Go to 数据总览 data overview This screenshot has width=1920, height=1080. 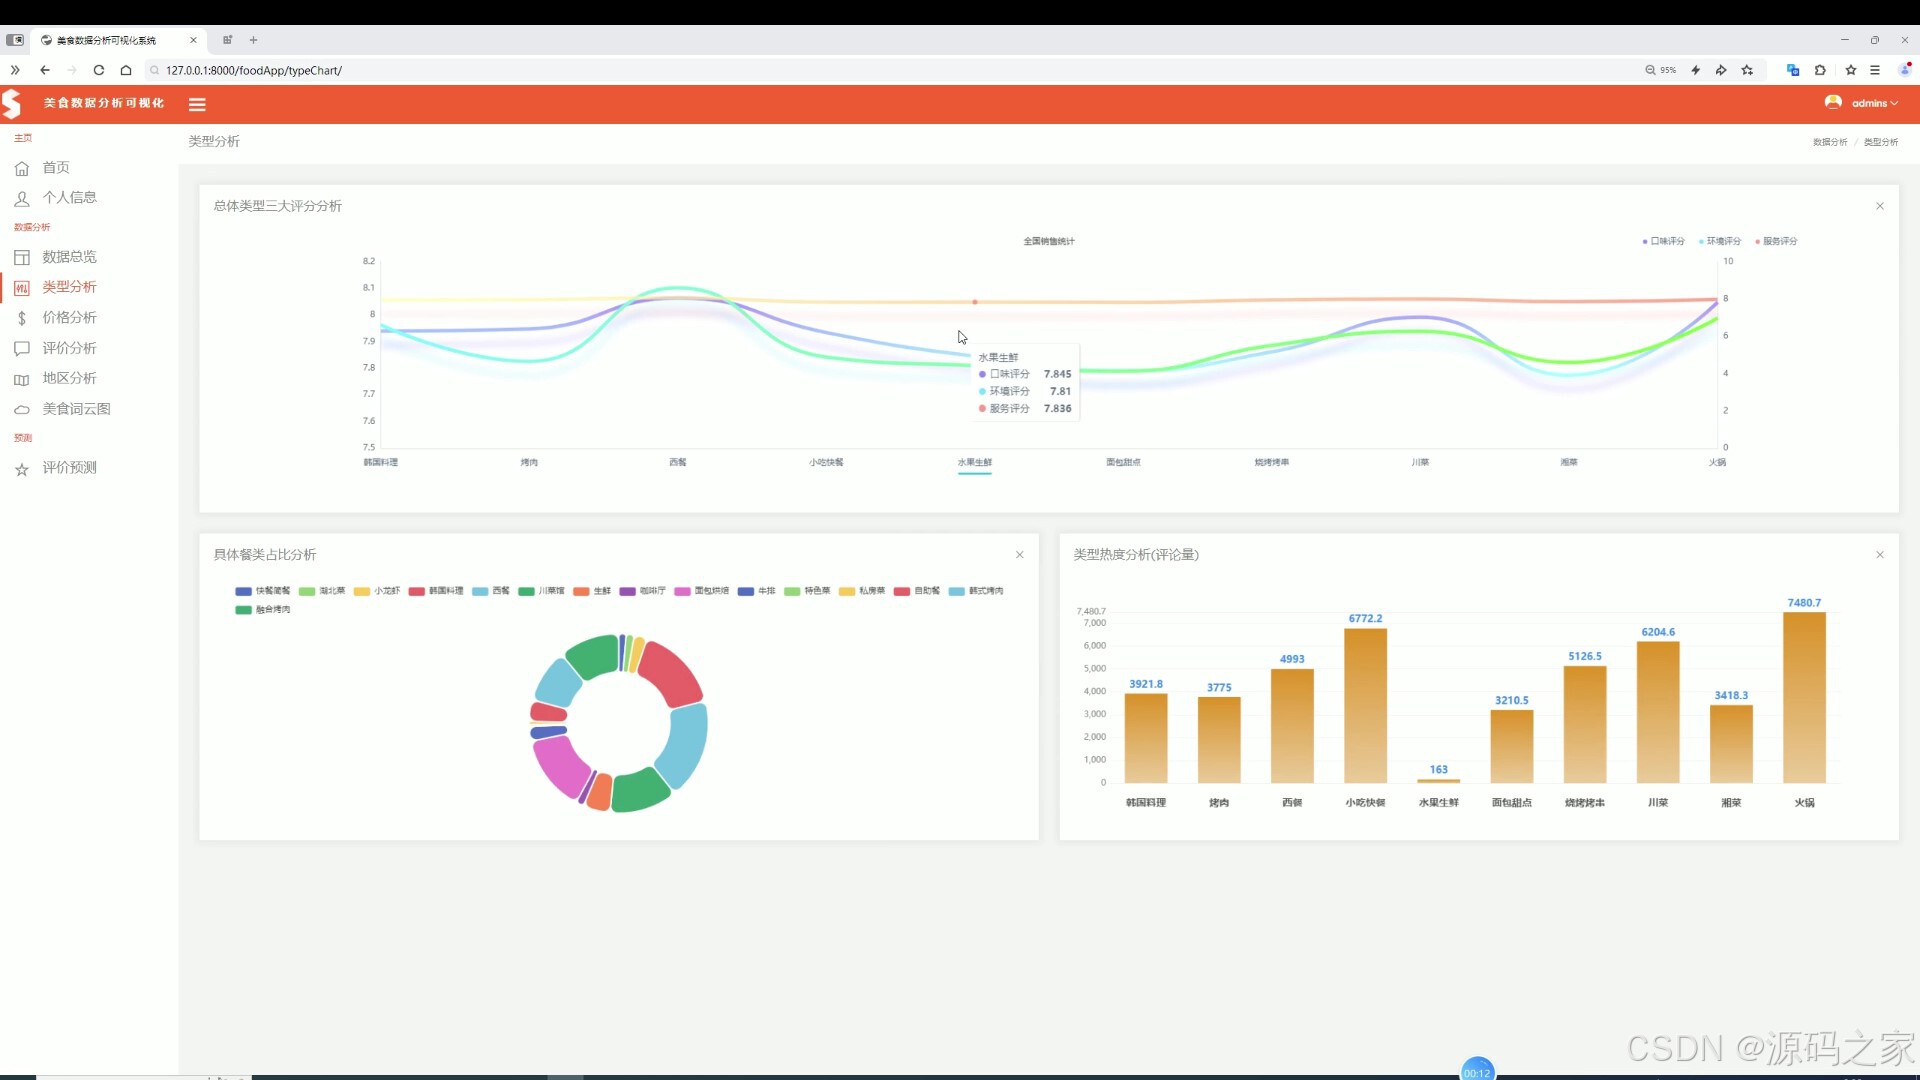(x=69, y=257)
